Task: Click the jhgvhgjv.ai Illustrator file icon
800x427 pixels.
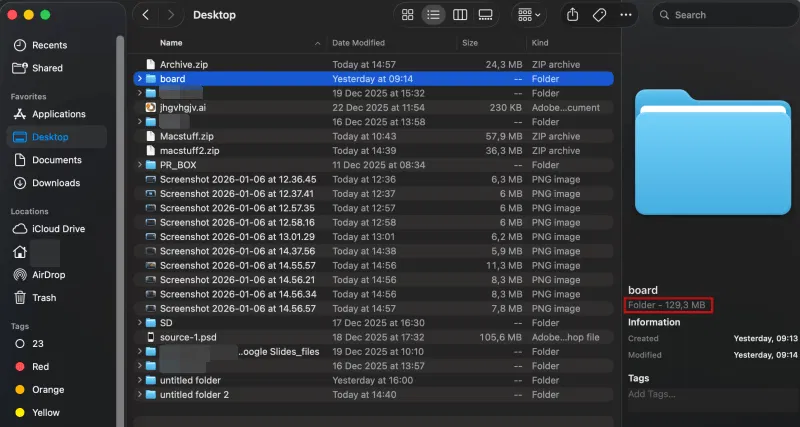Action: (x=151, y=107)
